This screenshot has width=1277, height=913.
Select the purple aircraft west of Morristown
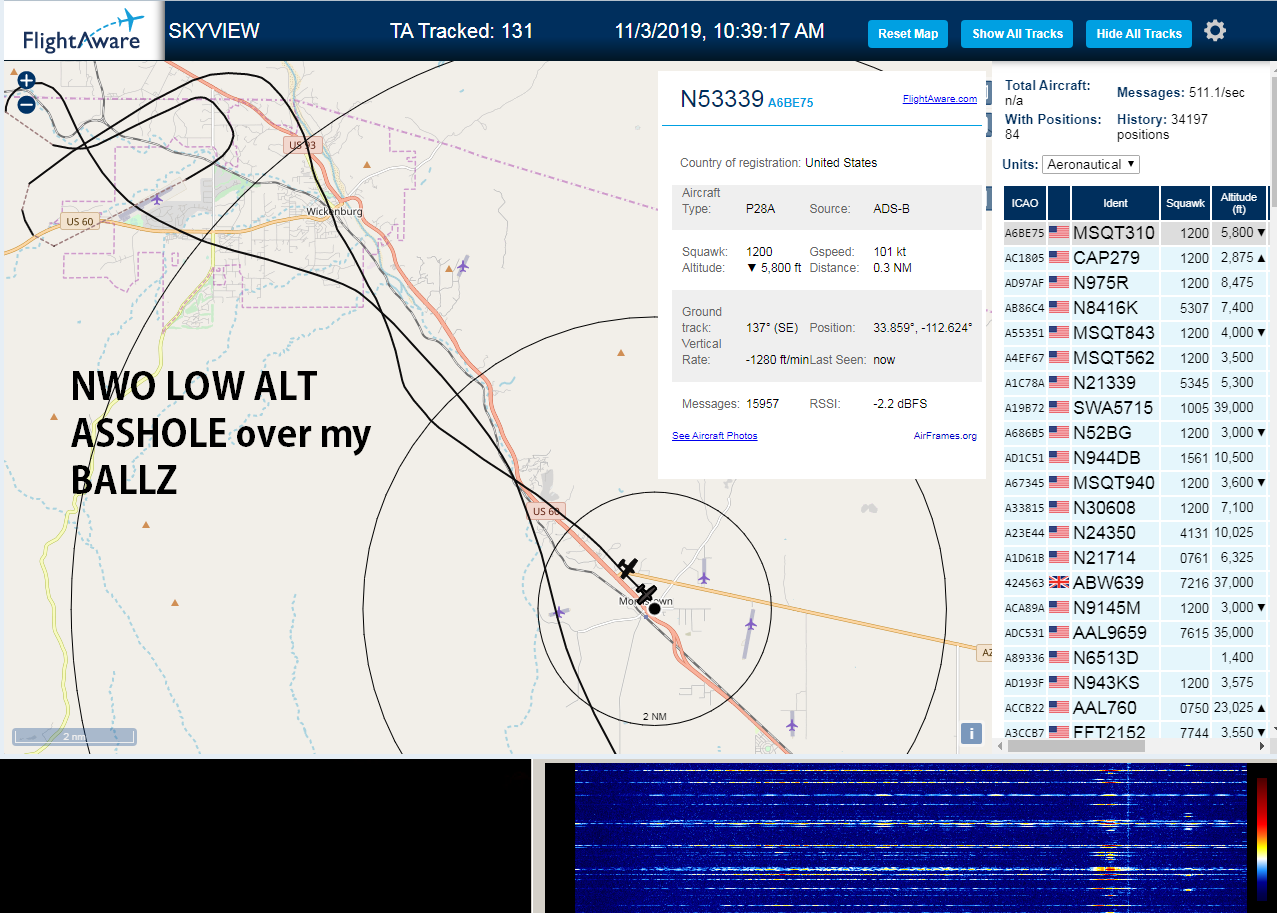coord(559,612)
